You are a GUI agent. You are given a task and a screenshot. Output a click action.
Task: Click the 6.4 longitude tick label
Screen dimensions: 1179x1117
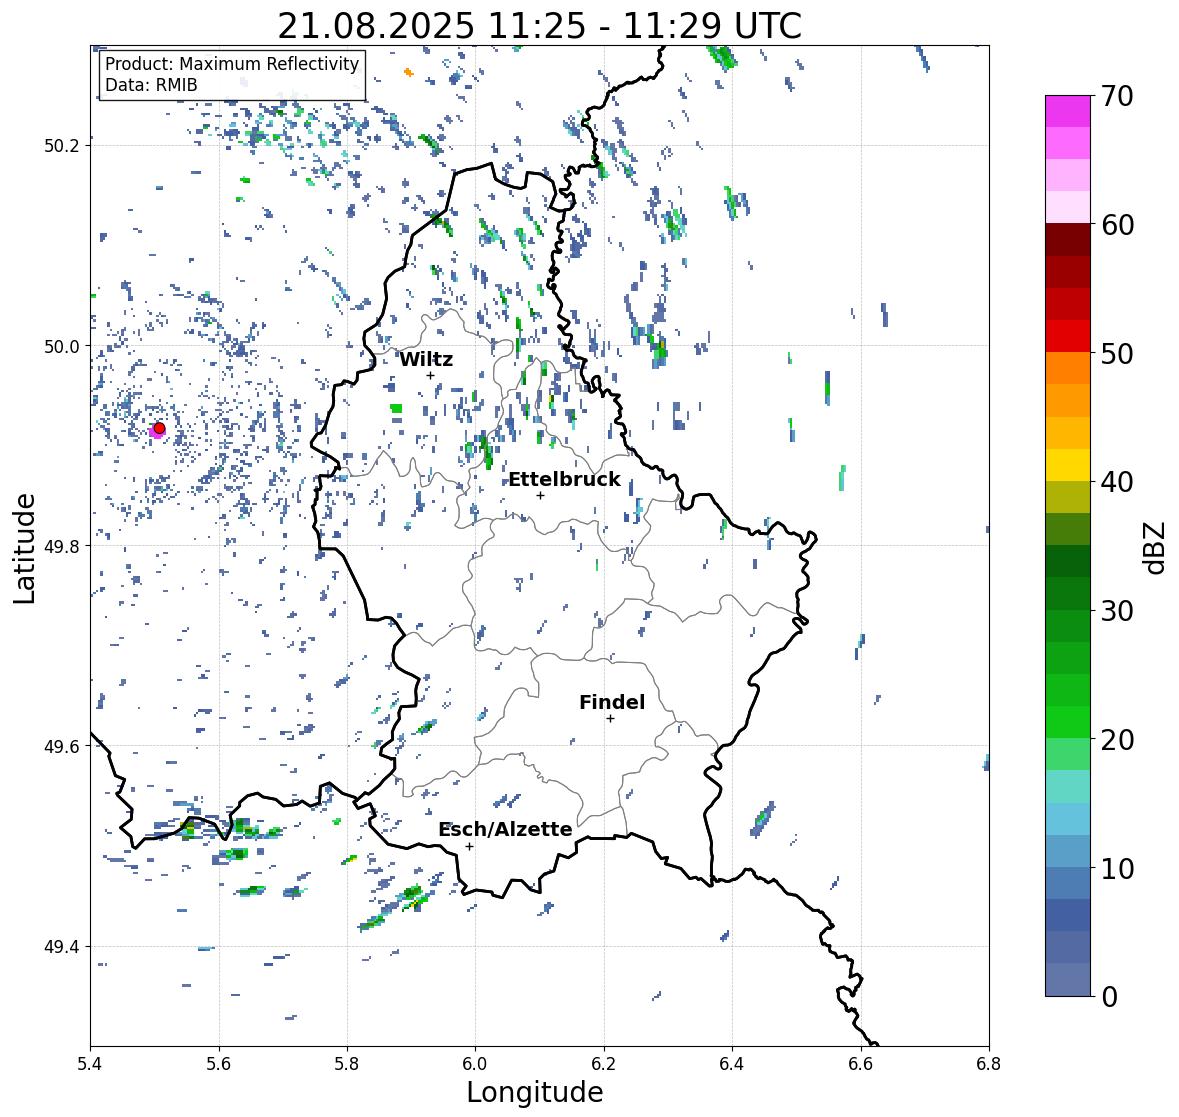[732, 1064]
